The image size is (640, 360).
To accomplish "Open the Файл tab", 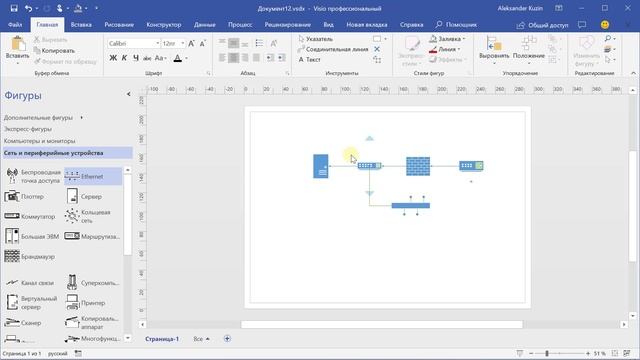I will coord(15,24).
